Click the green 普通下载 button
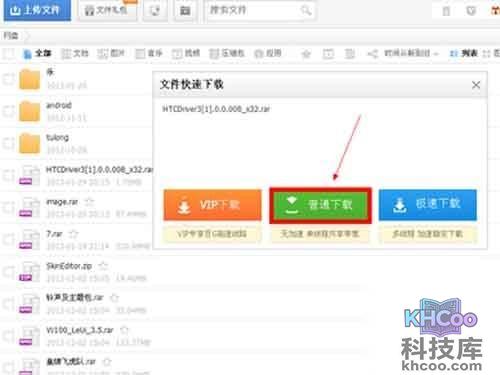500x375 pixels. pos(320,205)
